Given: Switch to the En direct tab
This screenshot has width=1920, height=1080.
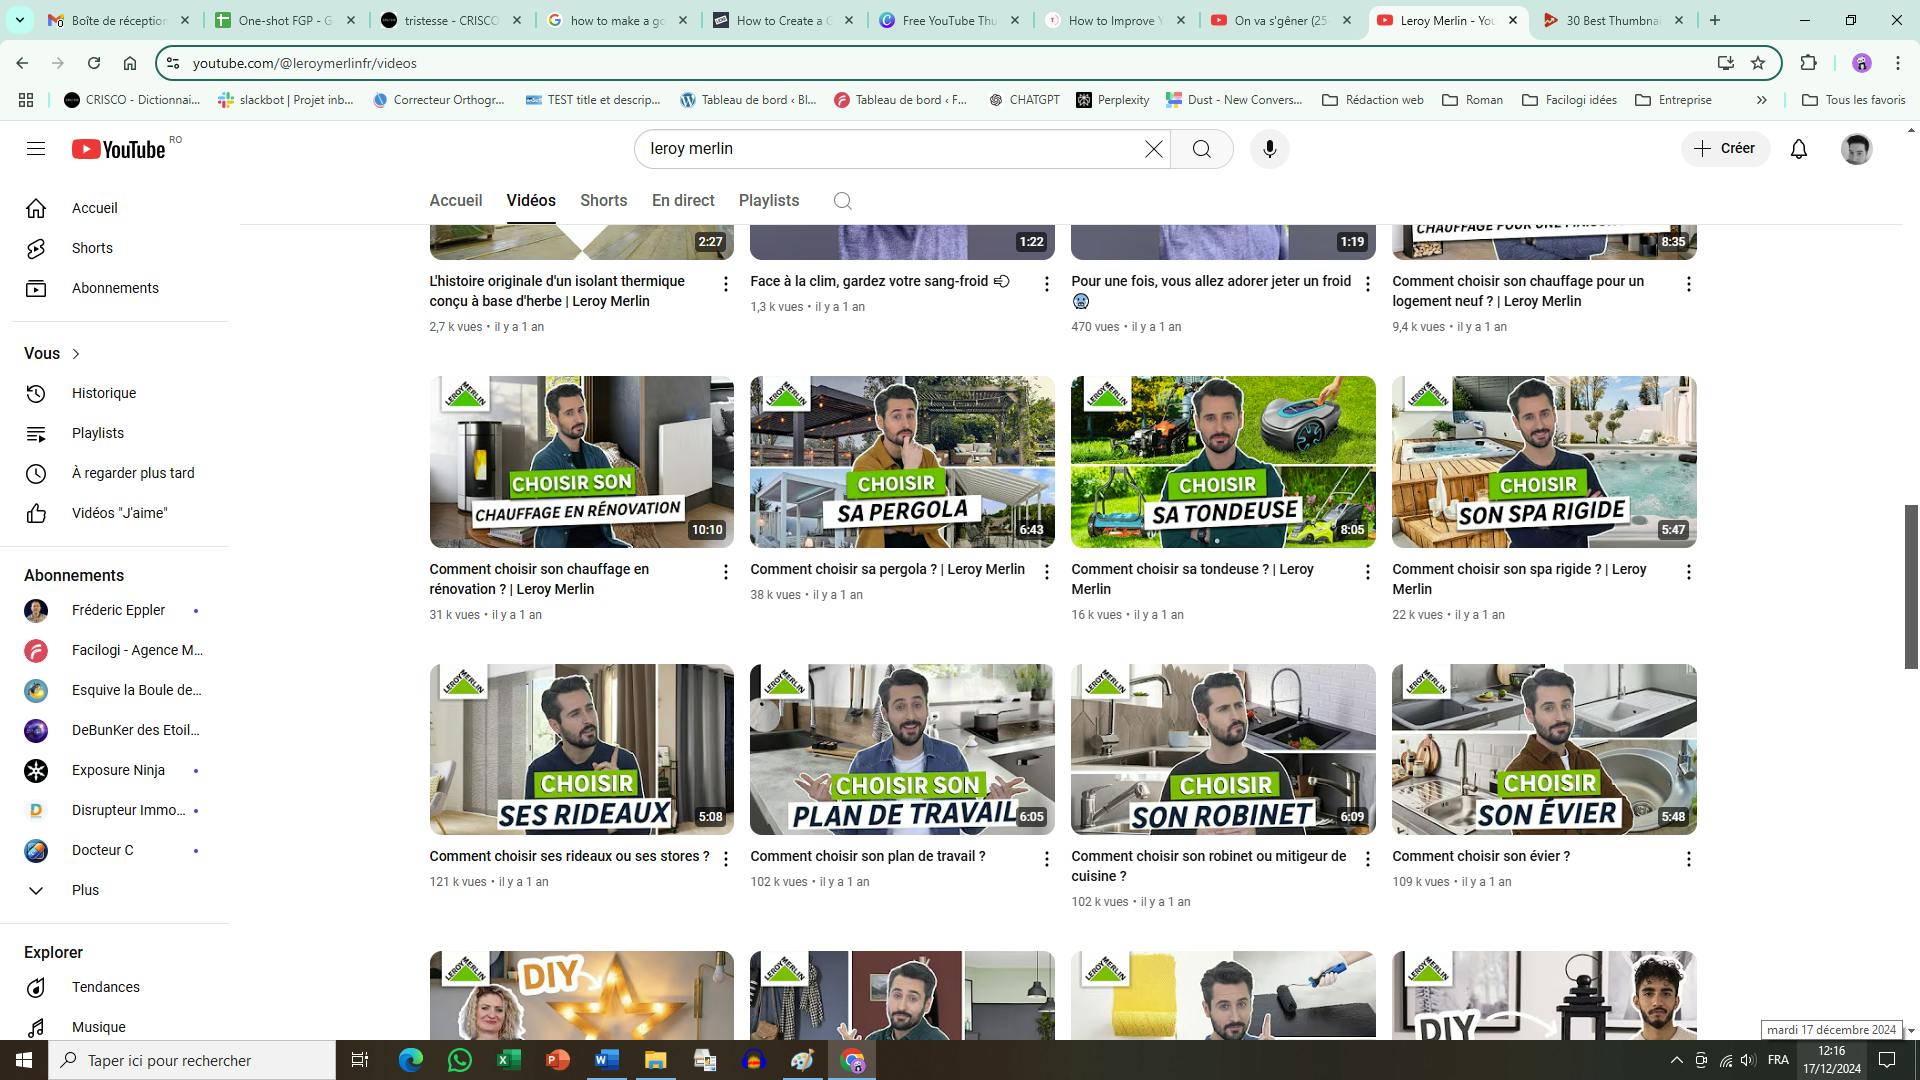Looking at the screenshot, I should (683, 201).
